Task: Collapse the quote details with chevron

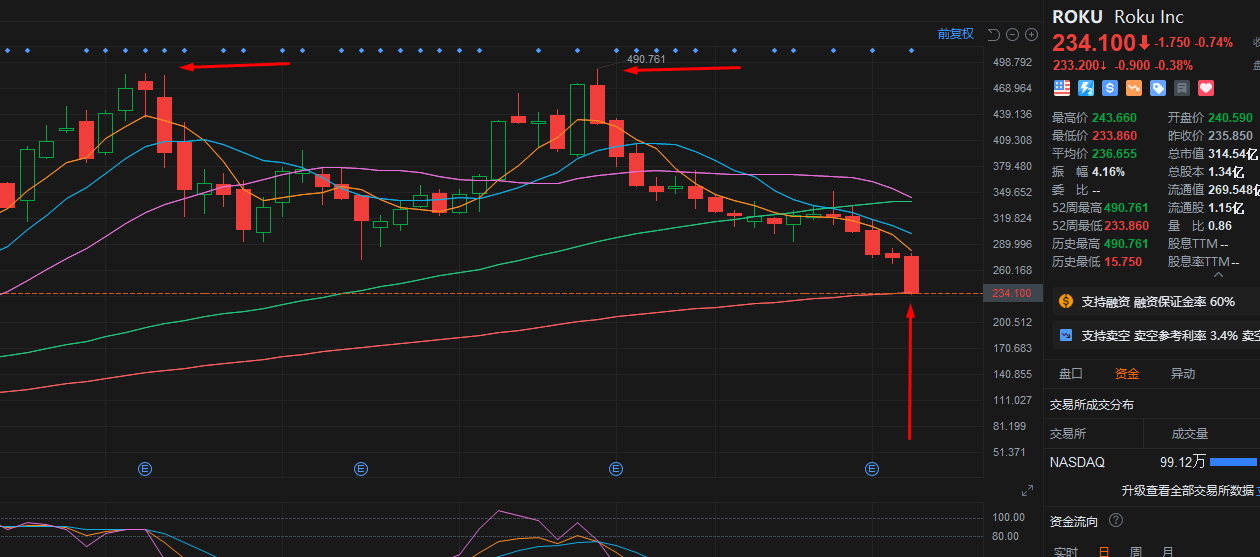Action: 1218,274
